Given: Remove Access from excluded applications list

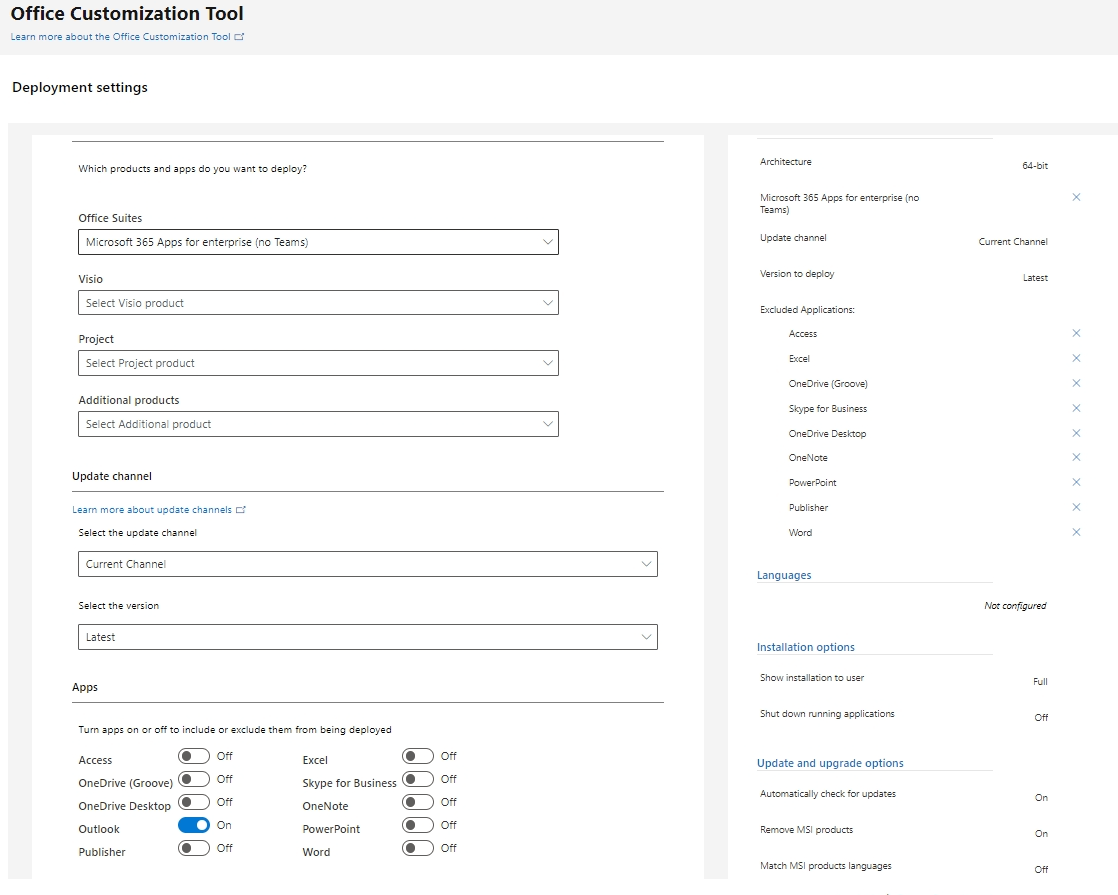Looking at the screenshot, I should [x=1076, y=333].
